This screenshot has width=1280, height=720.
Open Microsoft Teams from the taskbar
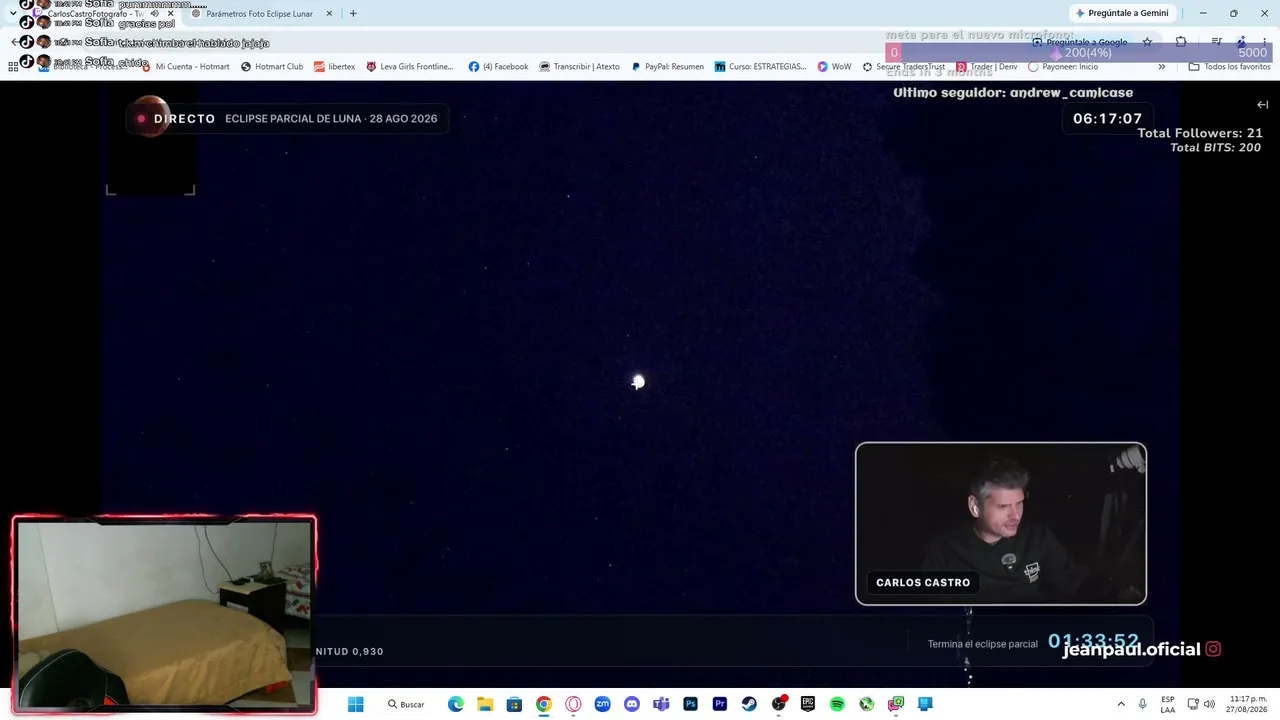click(x=661, y=704)
